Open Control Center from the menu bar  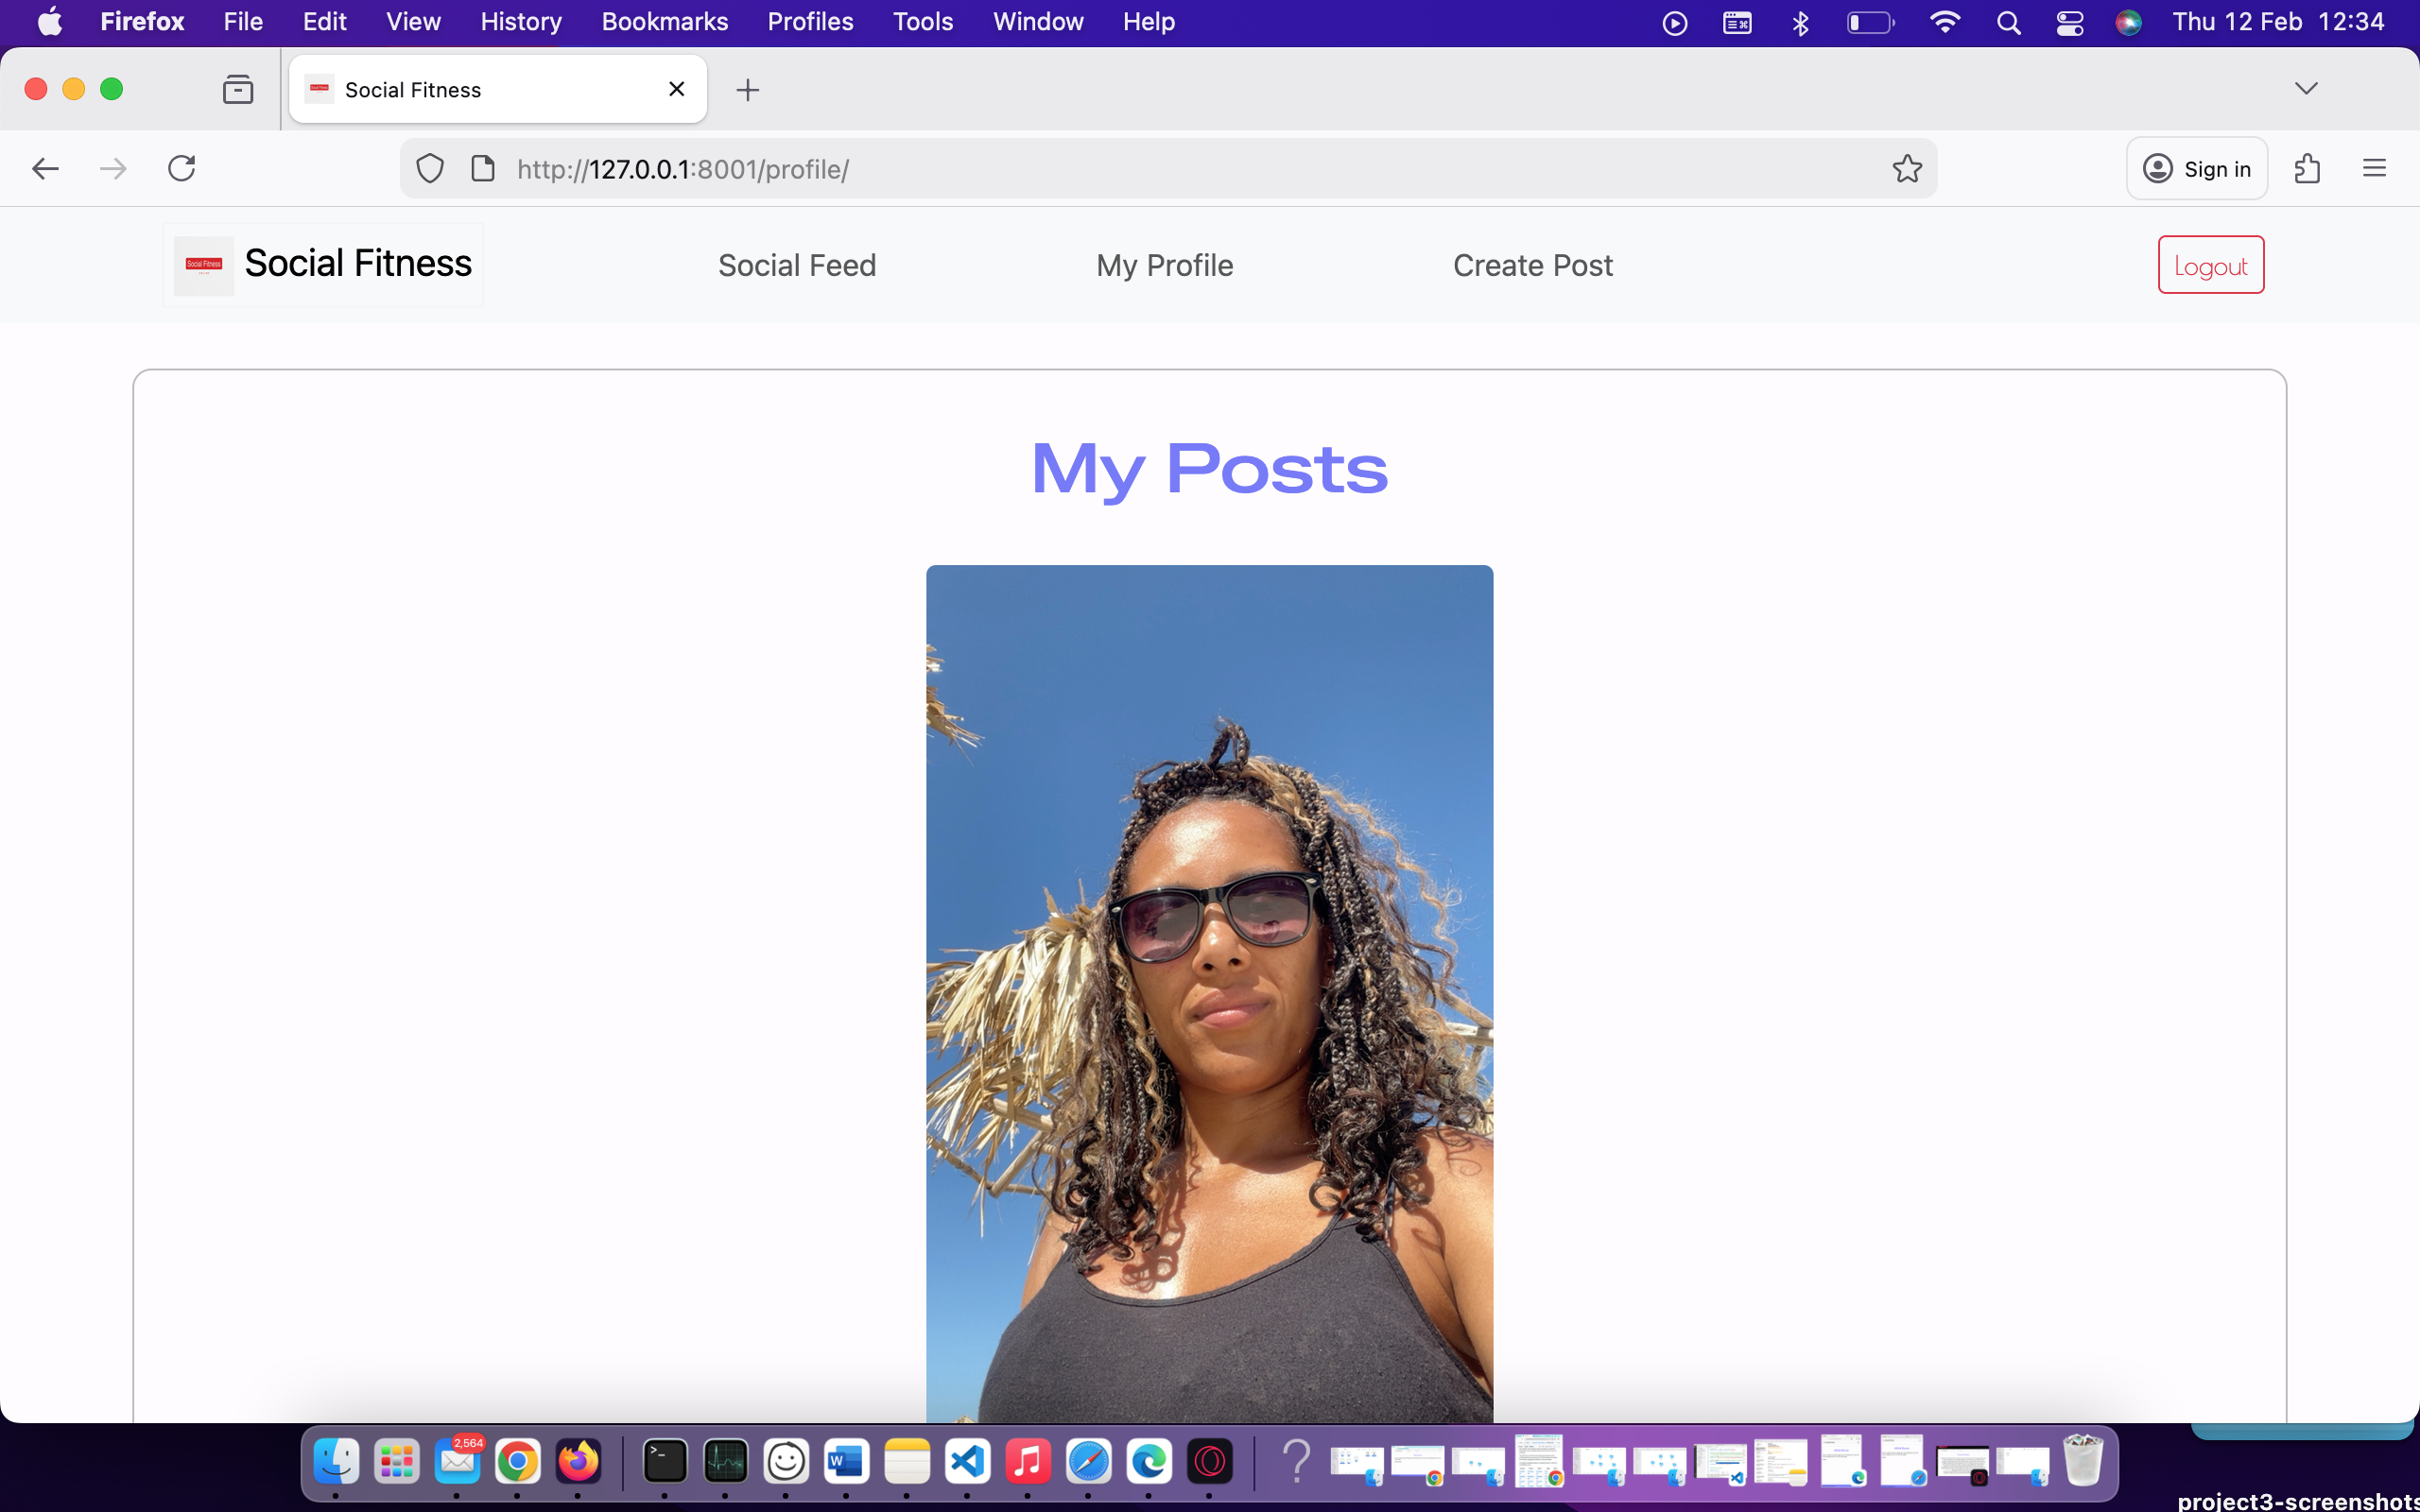[2069, 21]
